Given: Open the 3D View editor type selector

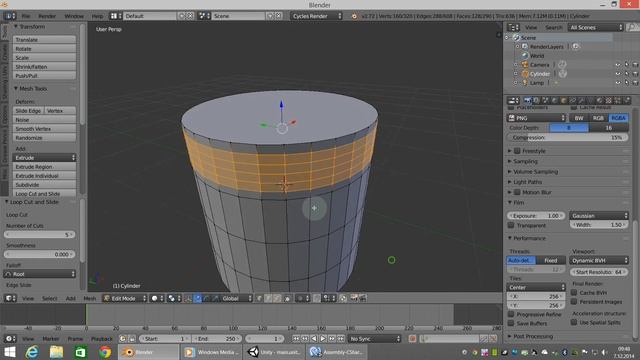Looking at the screenshot, I should tap(10, 298).
